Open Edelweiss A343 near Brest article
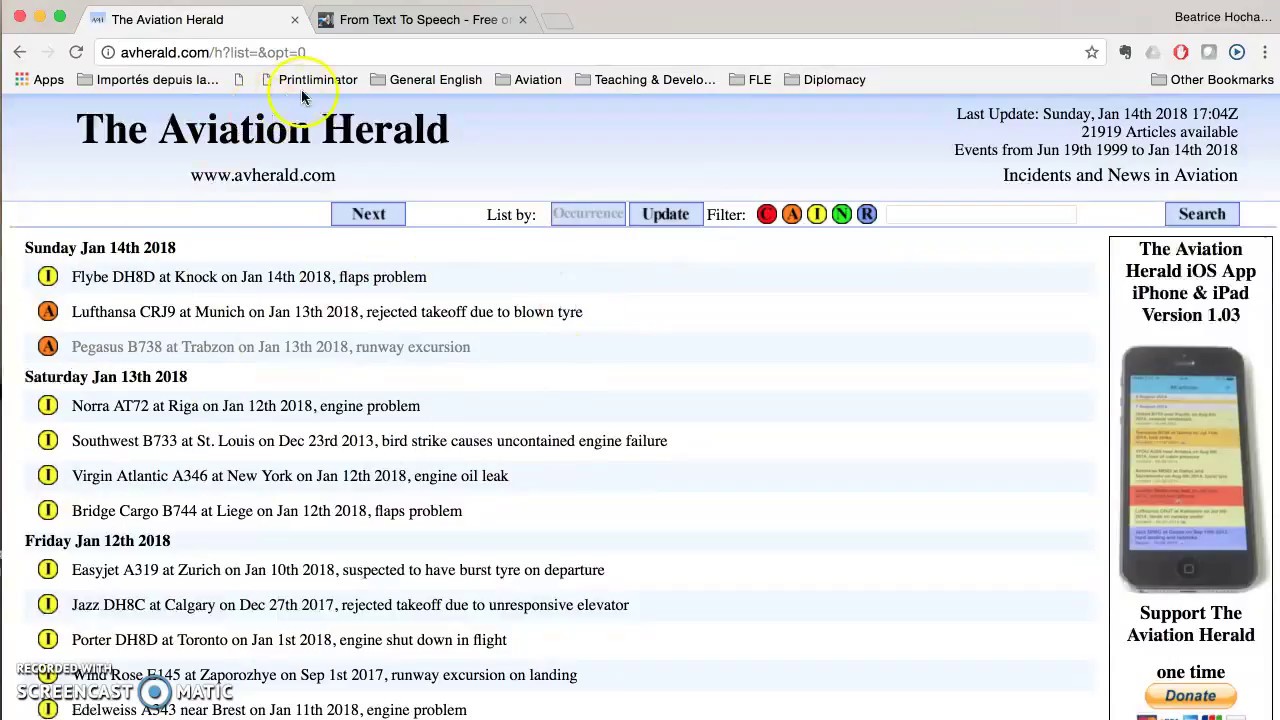The height and width of the screenshot is (720, 1280). tap(269, 710)
